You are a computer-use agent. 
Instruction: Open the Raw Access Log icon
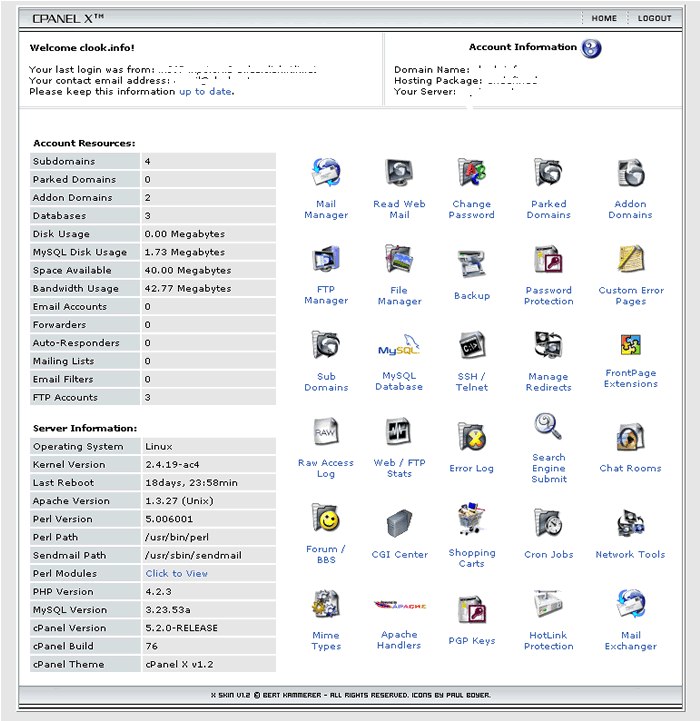point(326,431)
